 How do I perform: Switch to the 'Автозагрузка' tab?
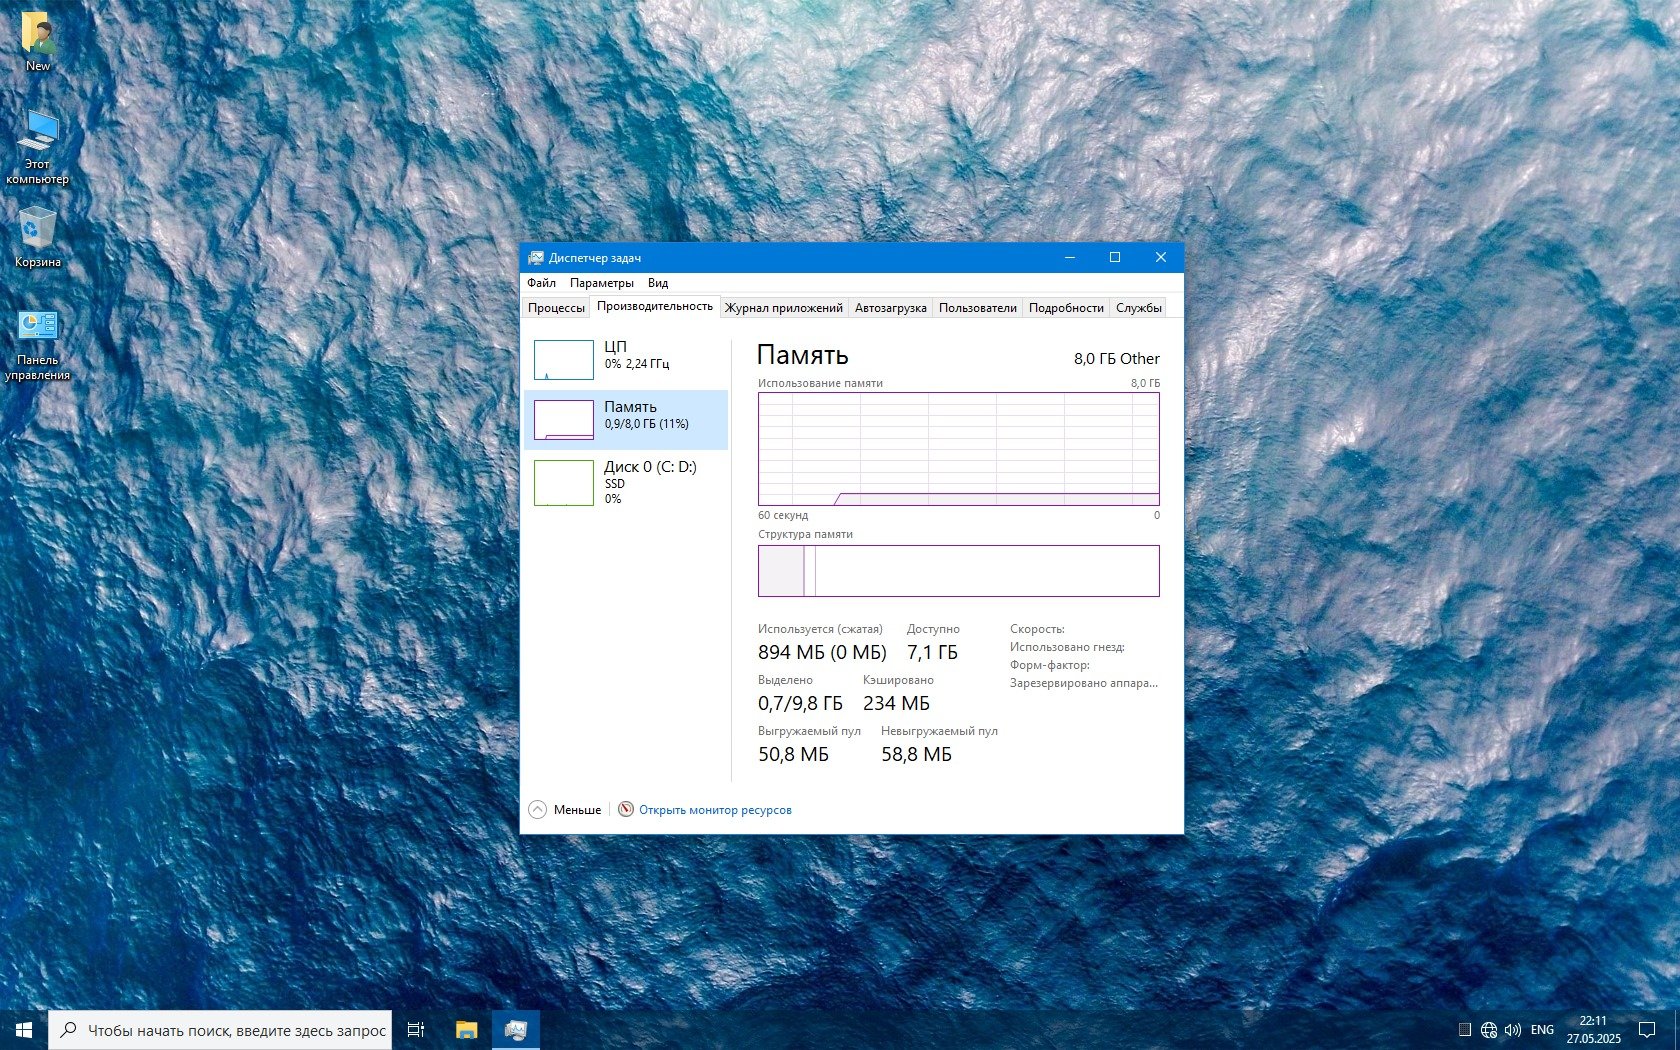tap(890, 308)
